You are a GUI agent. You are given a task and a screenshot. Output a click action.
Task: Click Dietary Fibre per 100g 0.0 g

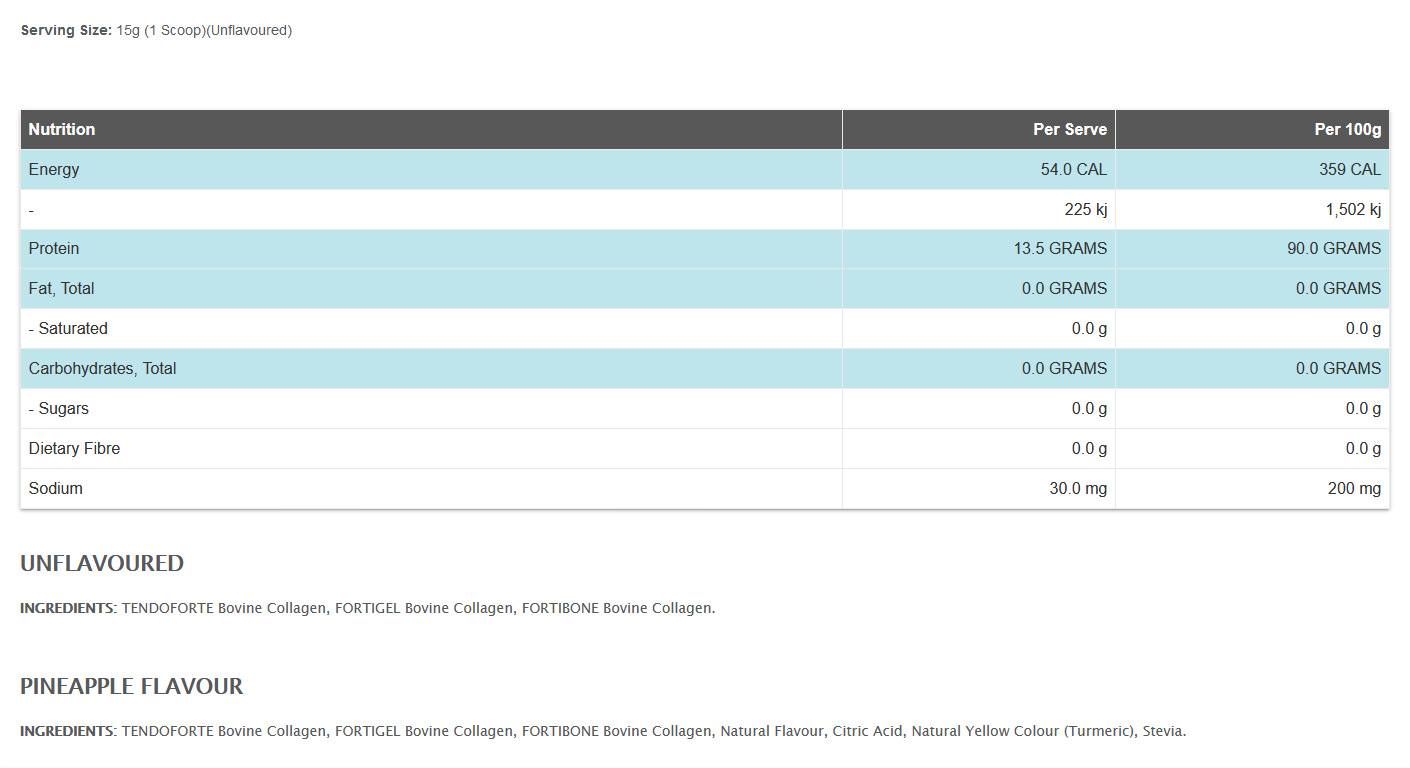[x=1363, y=448]
